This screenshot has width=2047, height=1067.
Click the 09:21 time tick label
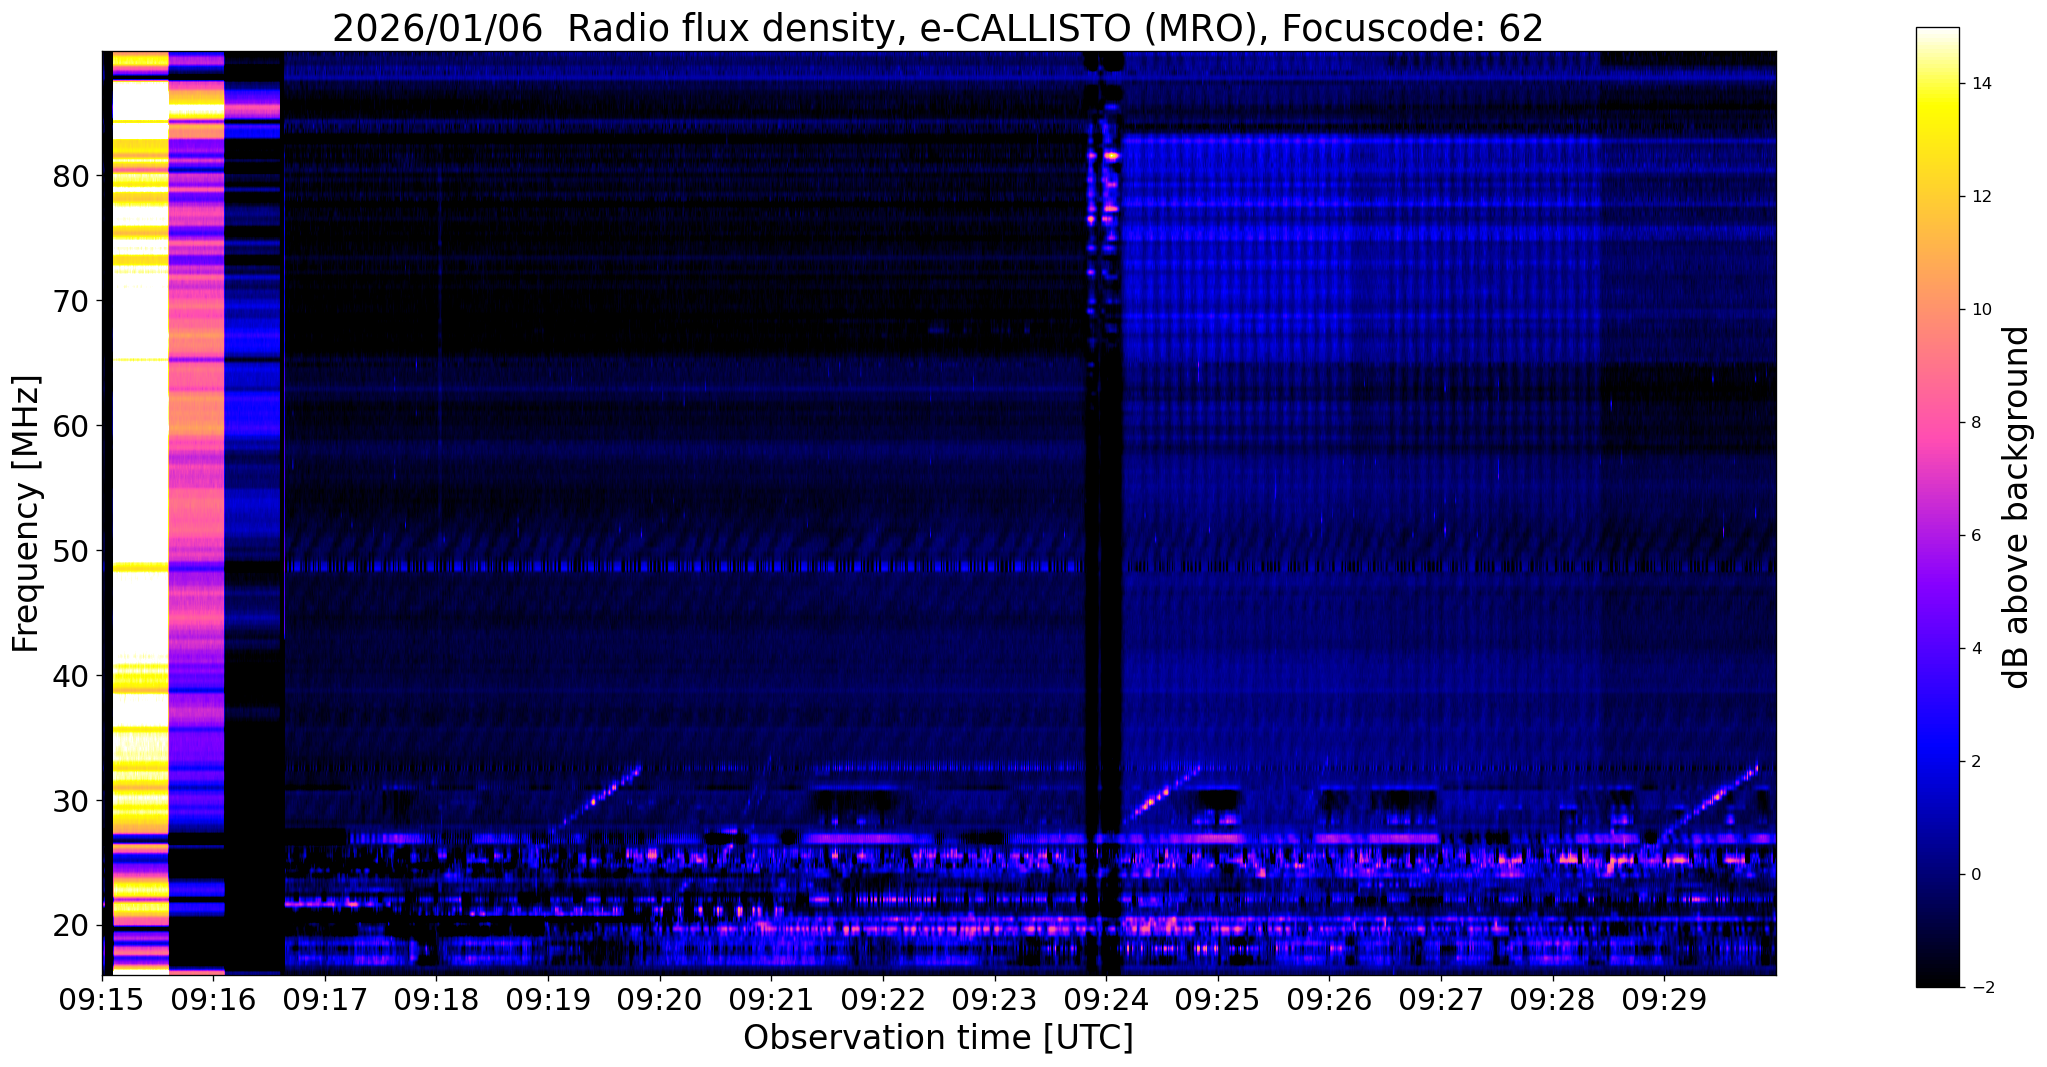(771, 999)
